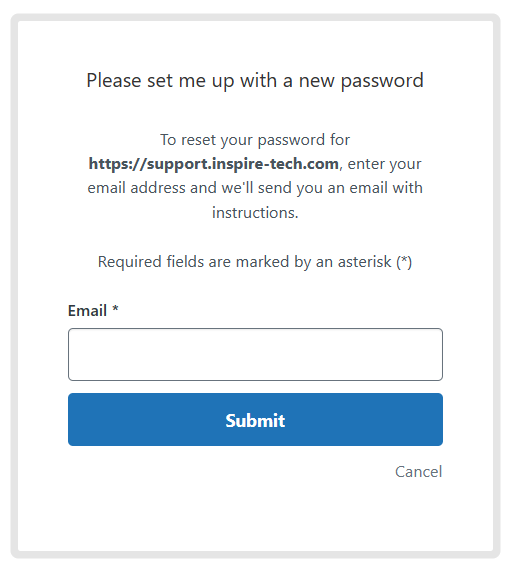
Task: Click the 'Required fields are marked' notice
Action: (x=255, y=262)
